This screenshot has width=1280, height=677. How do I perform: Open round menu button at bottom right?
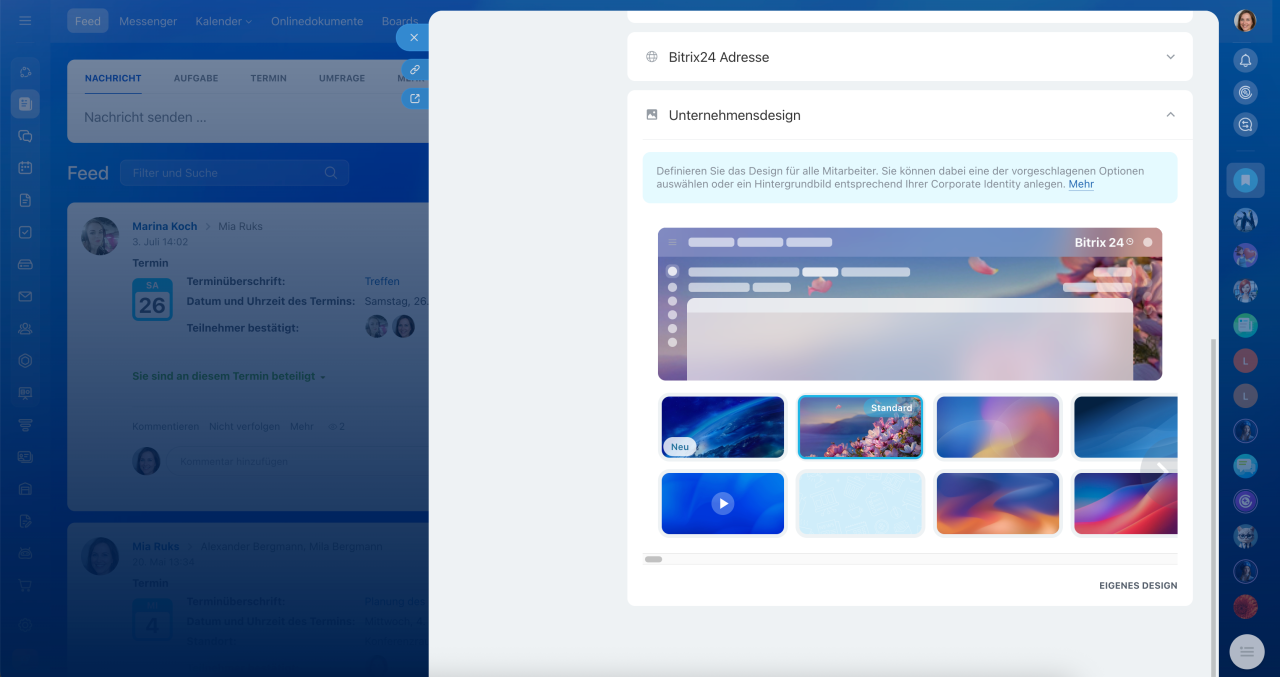(x=1246, y=651)
